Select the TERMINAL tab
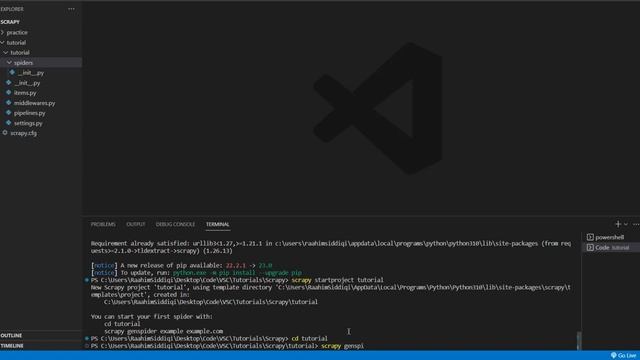The height and width of the screenshot is (360, 640). [x=218, y=224]
